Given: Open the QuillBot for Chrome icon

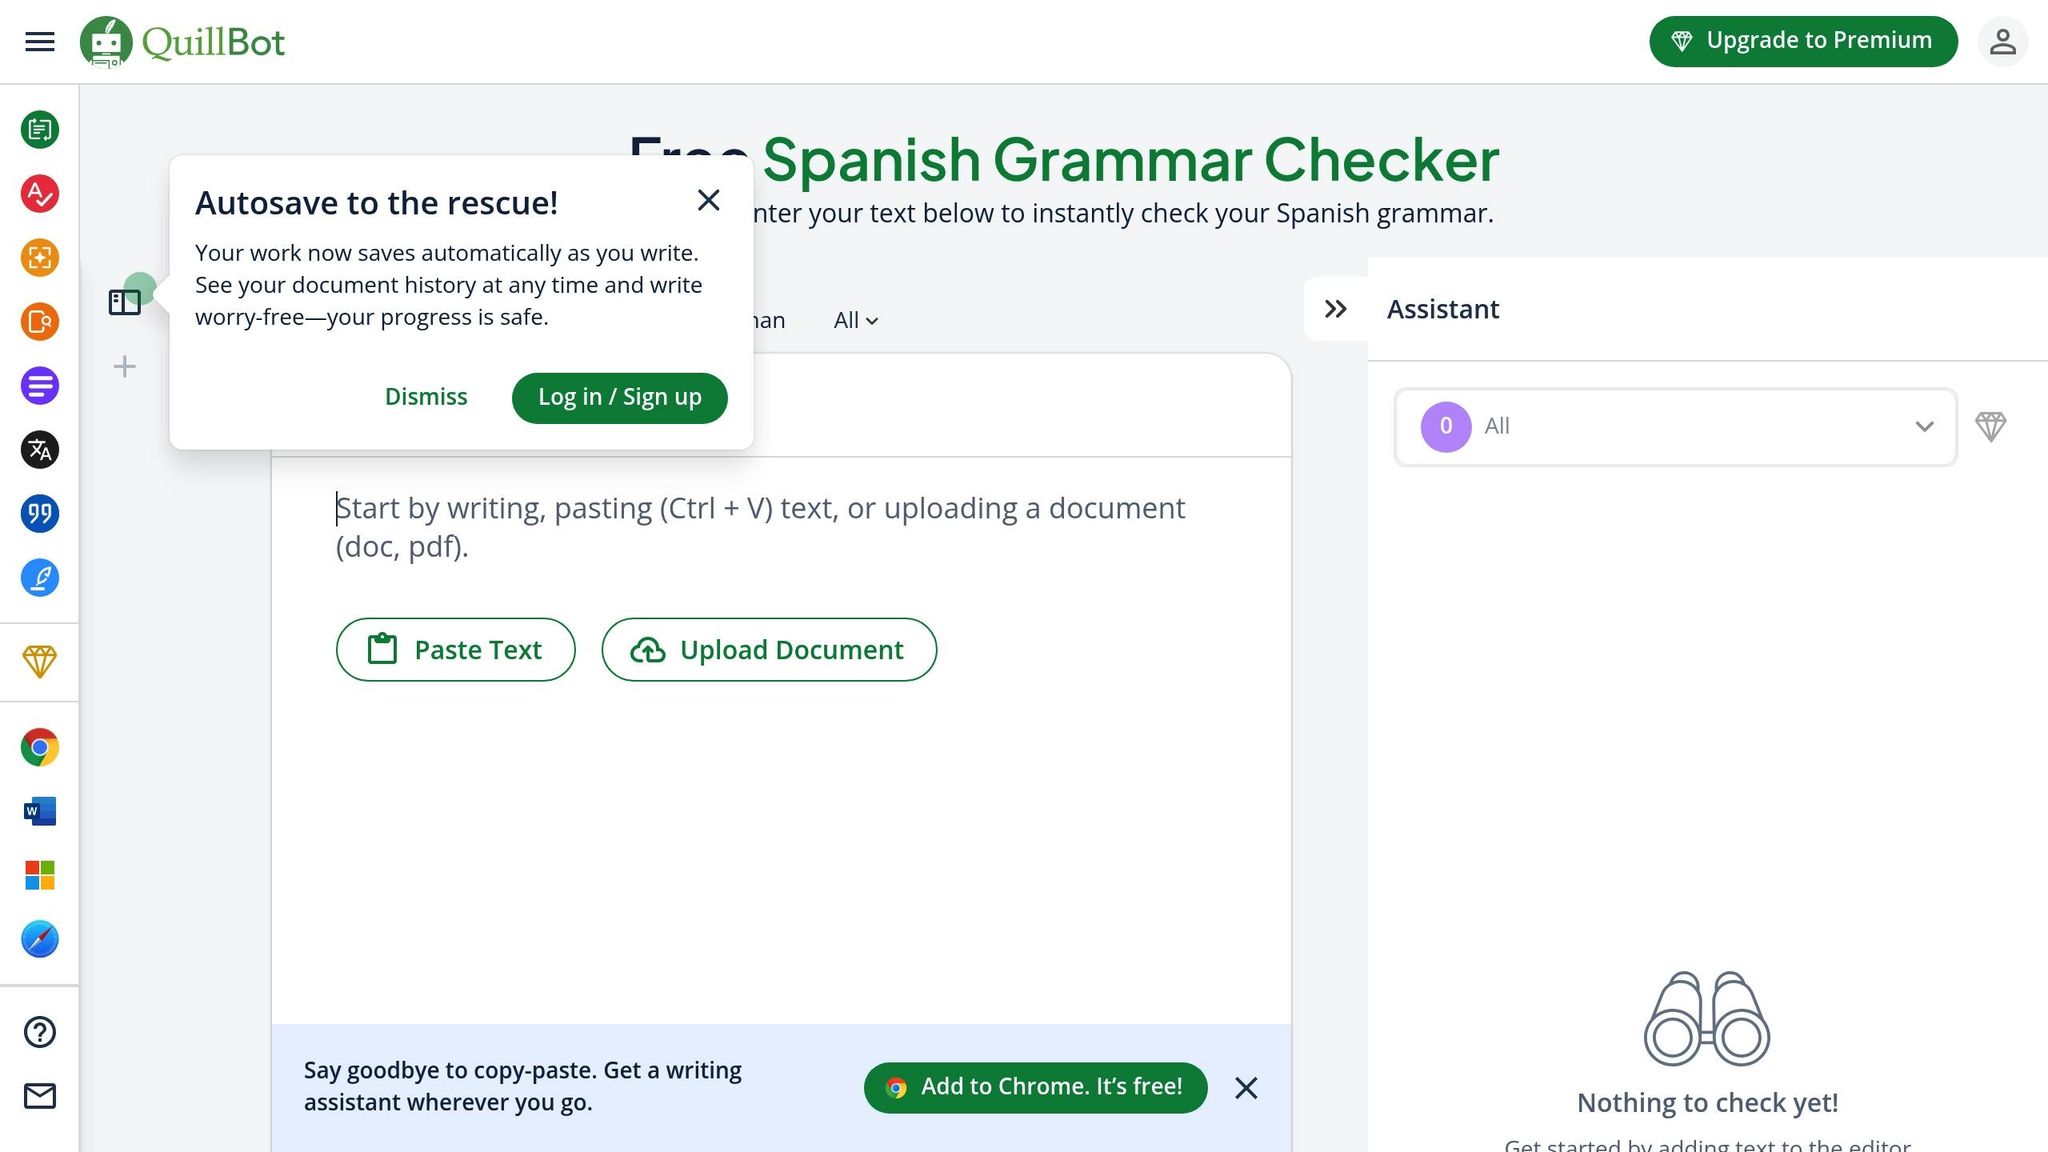Looking at the screenshot, I should (40, 747).
